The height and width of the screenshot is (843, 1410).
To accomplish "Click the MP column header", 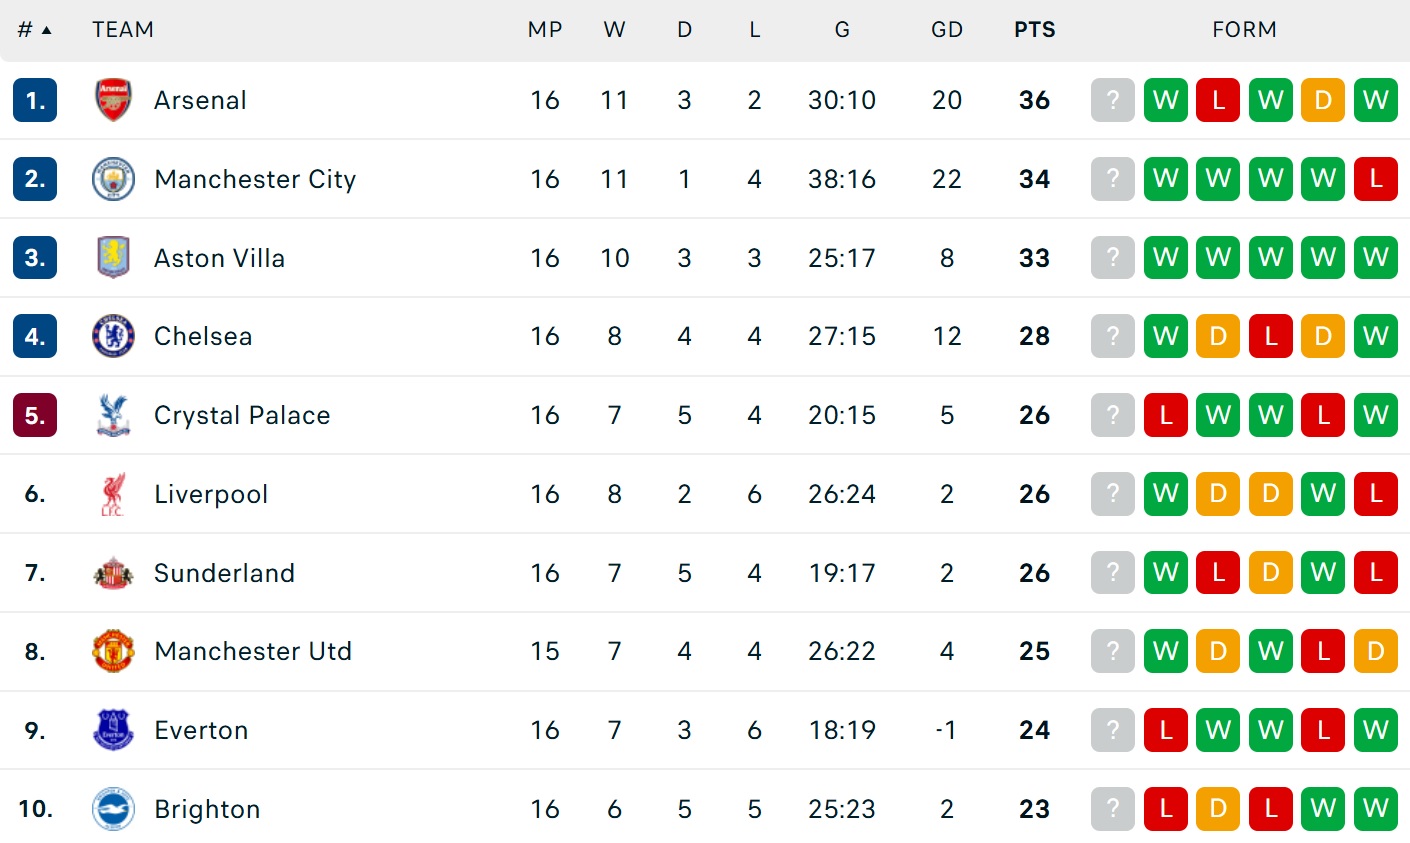I will point(545,30).
